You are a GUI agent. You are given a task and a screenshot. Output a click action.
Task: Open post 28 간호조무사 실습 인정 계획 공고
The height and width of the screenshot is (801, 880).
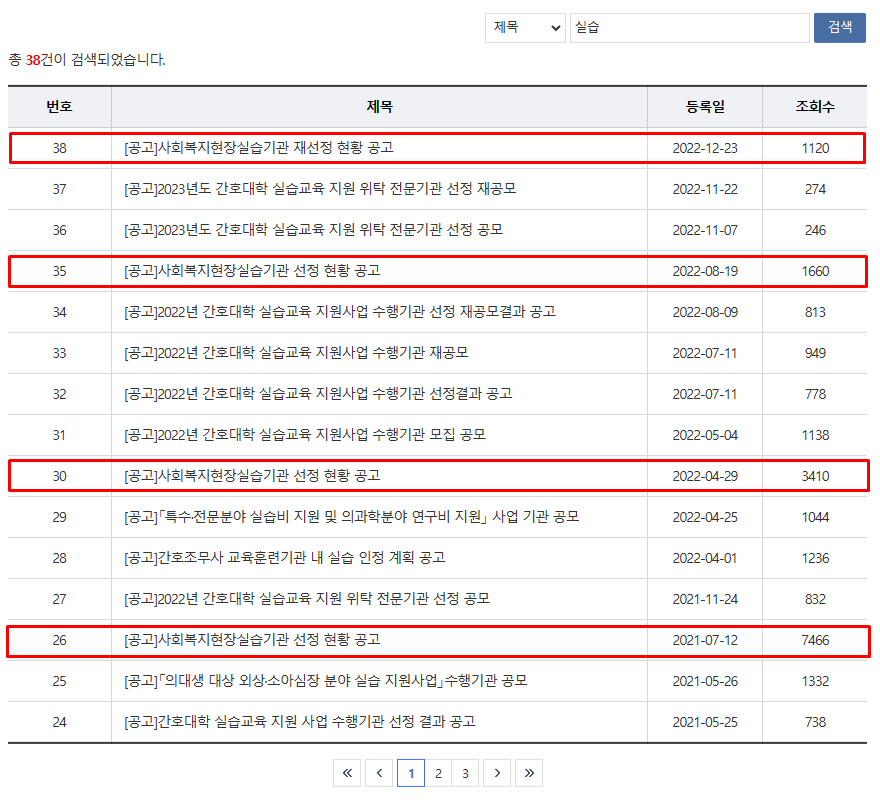click(x=285, y=557)
